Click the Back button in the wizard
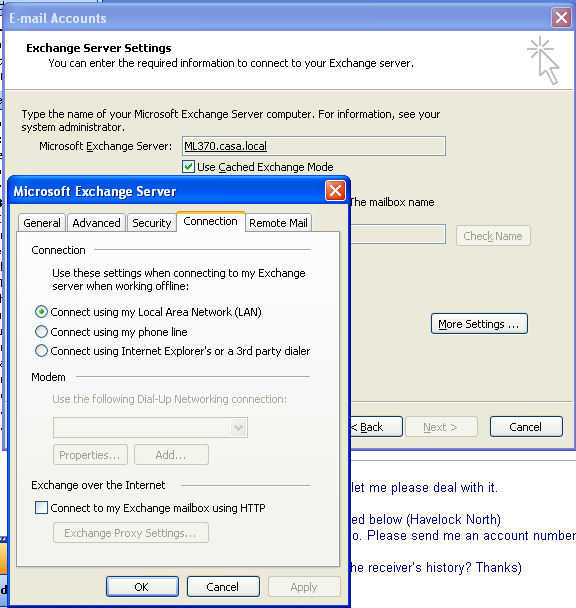The width and height of the screenshot is (576, 608). pyautogui.click(x=376, y=427)
